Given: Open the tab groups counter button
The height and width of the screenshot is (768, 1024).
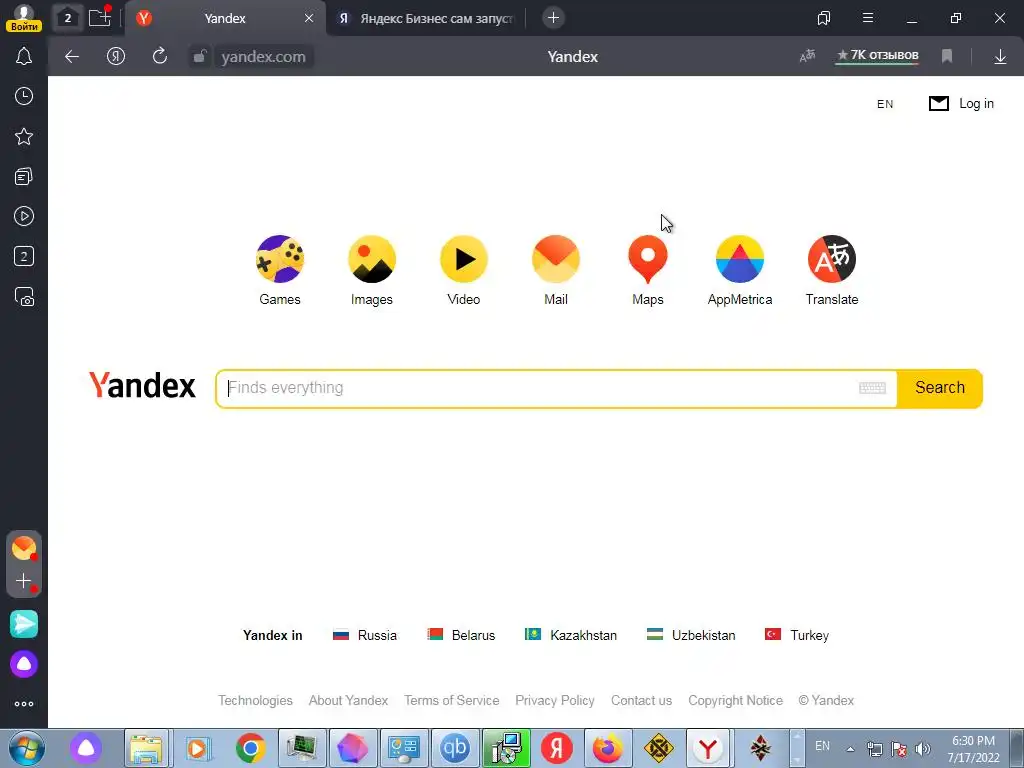Looking at the screenshot, I should coord(67,18).
